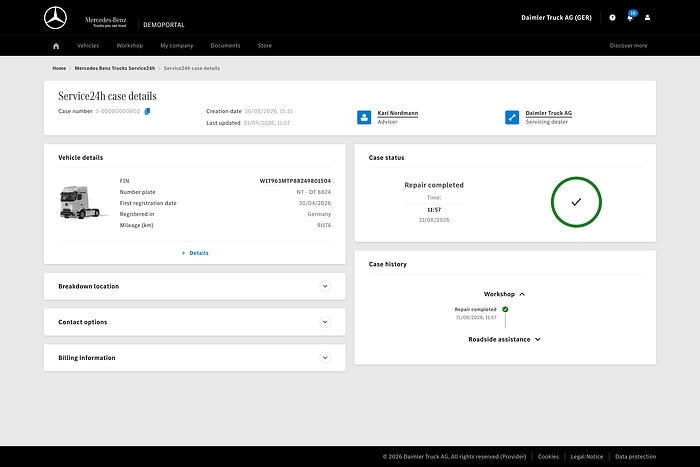The image size is (700, 467).
Task: Go to Home breadcrumb
Action: [59, 68]
